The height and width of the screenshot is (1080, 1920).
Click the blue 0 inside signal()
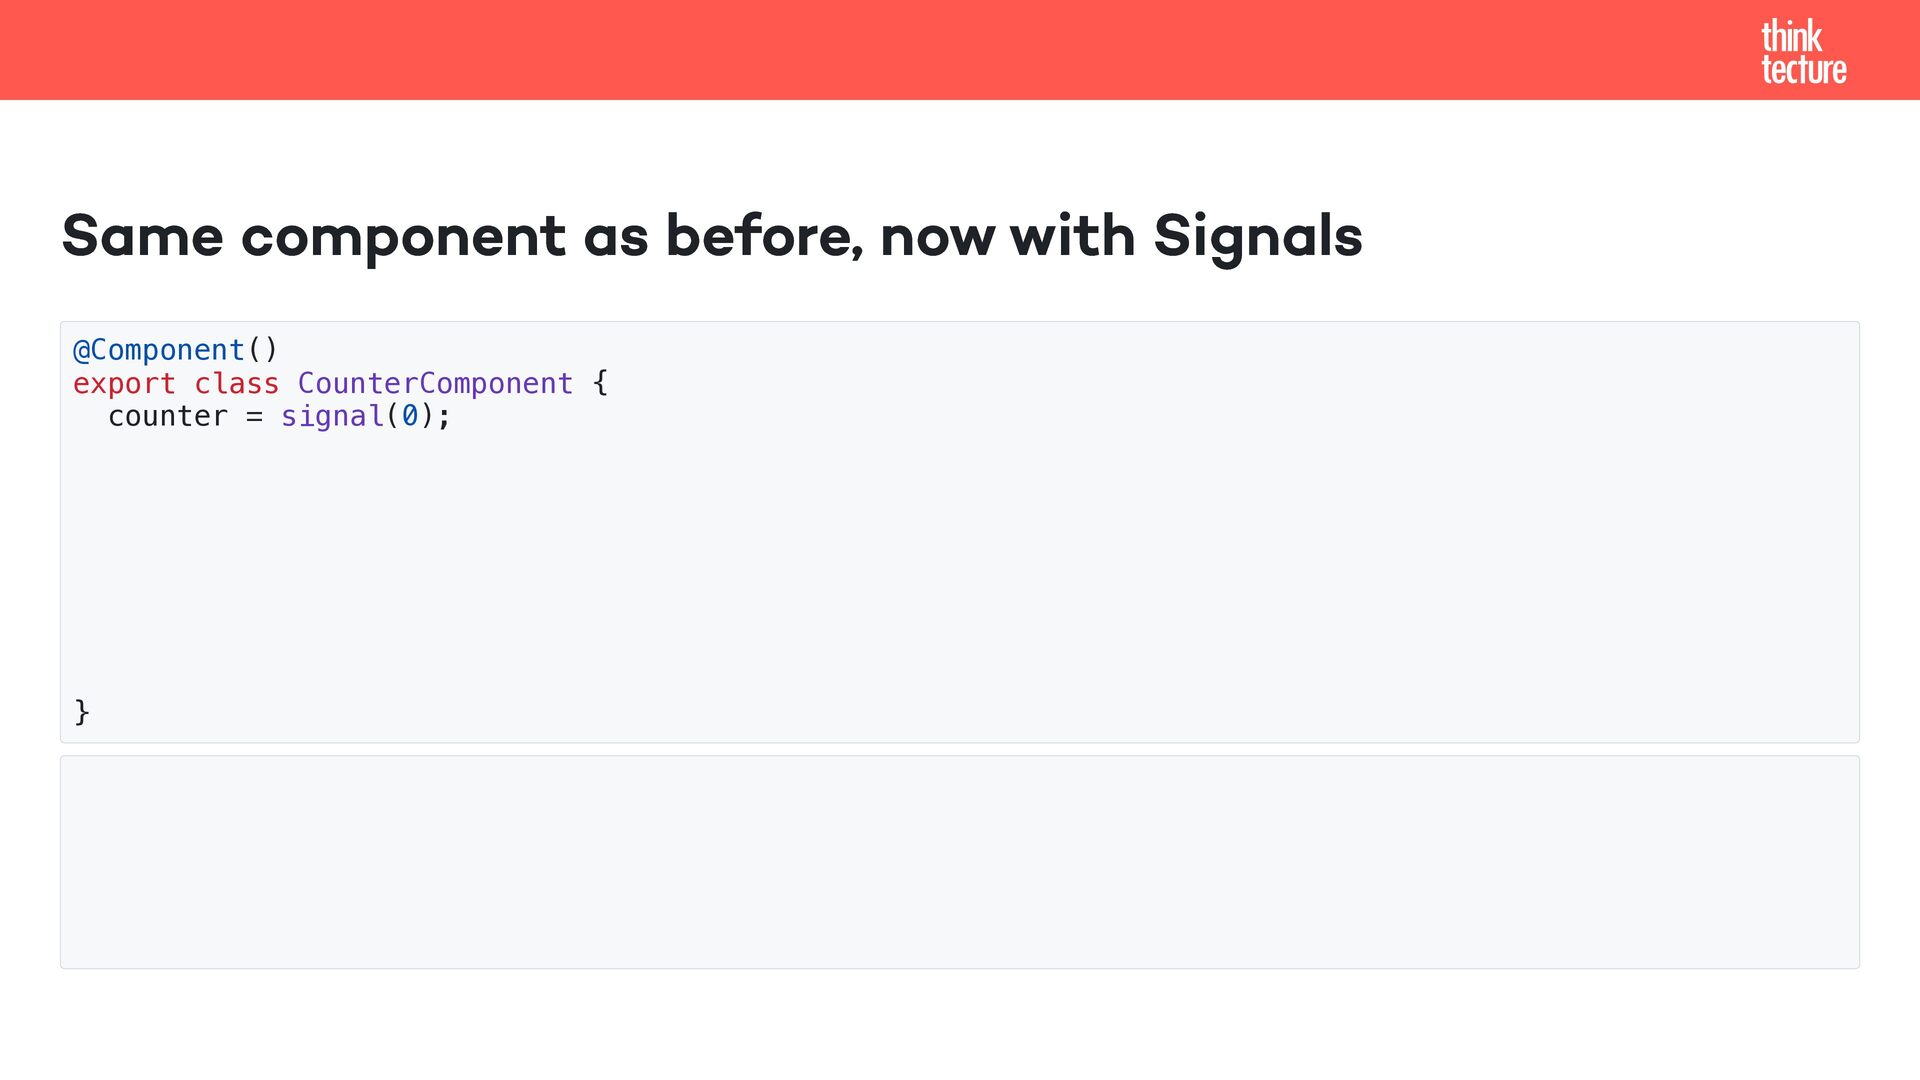point(409,416)
